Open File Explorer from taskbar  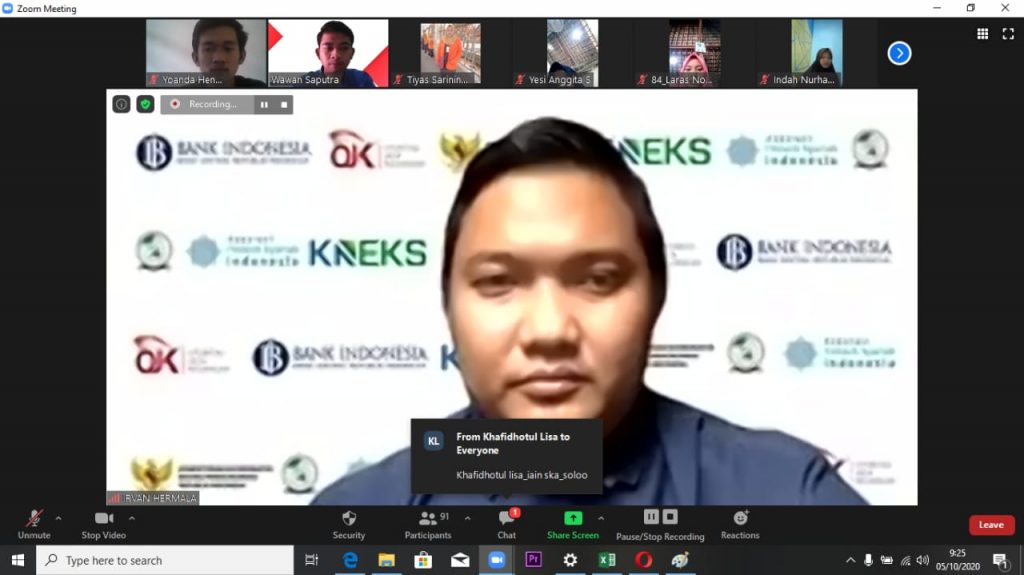point(387,560)
